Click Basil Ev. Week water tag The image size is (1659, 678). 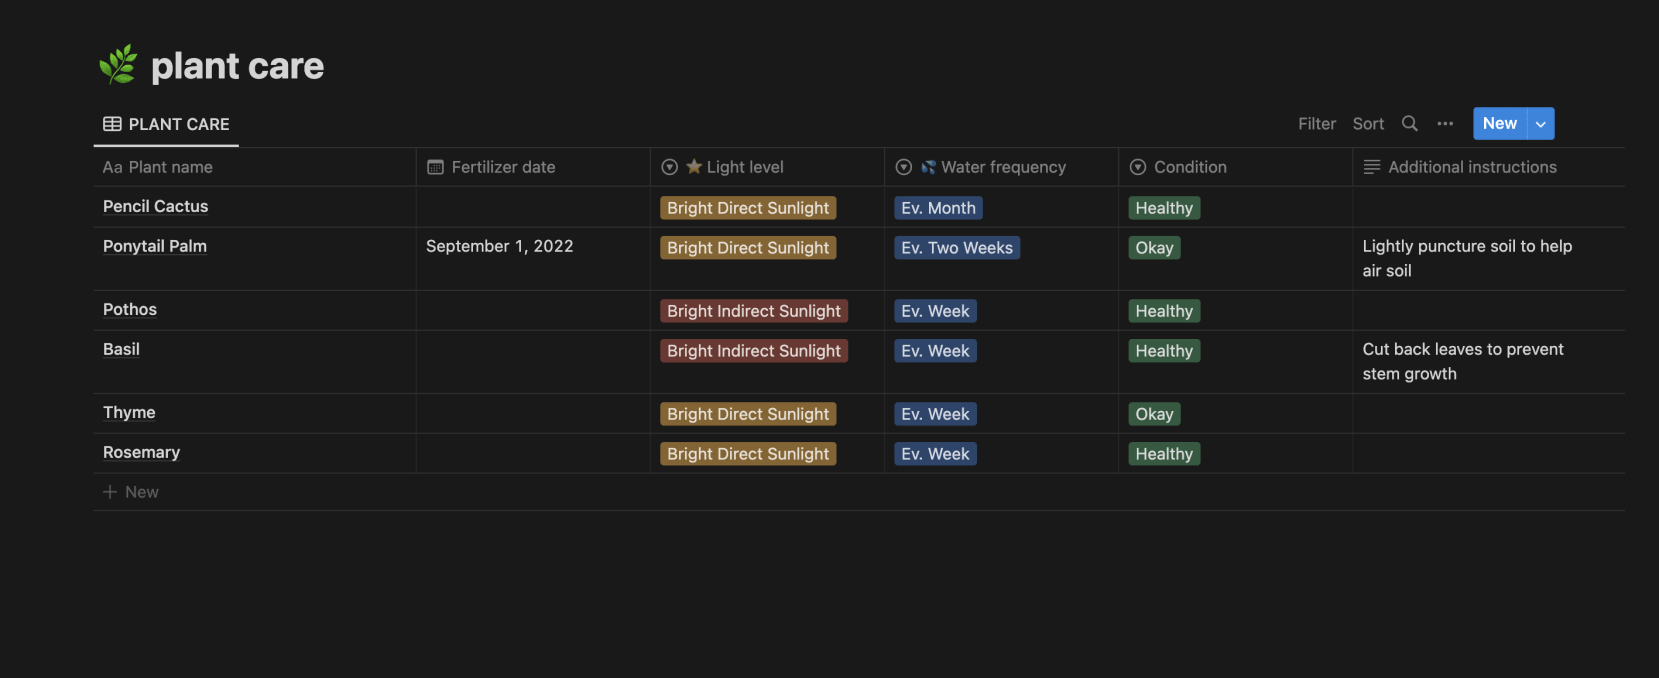(935, 351)
